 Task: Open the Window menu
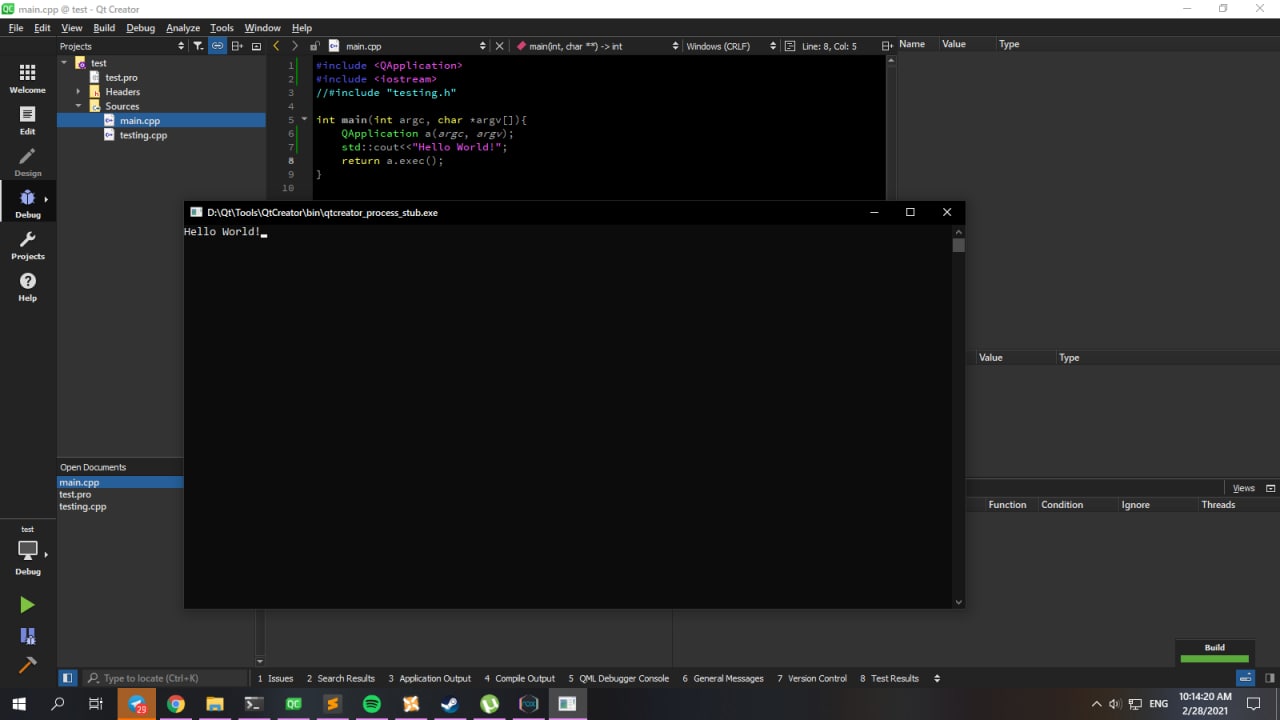(x=263, y=28)
